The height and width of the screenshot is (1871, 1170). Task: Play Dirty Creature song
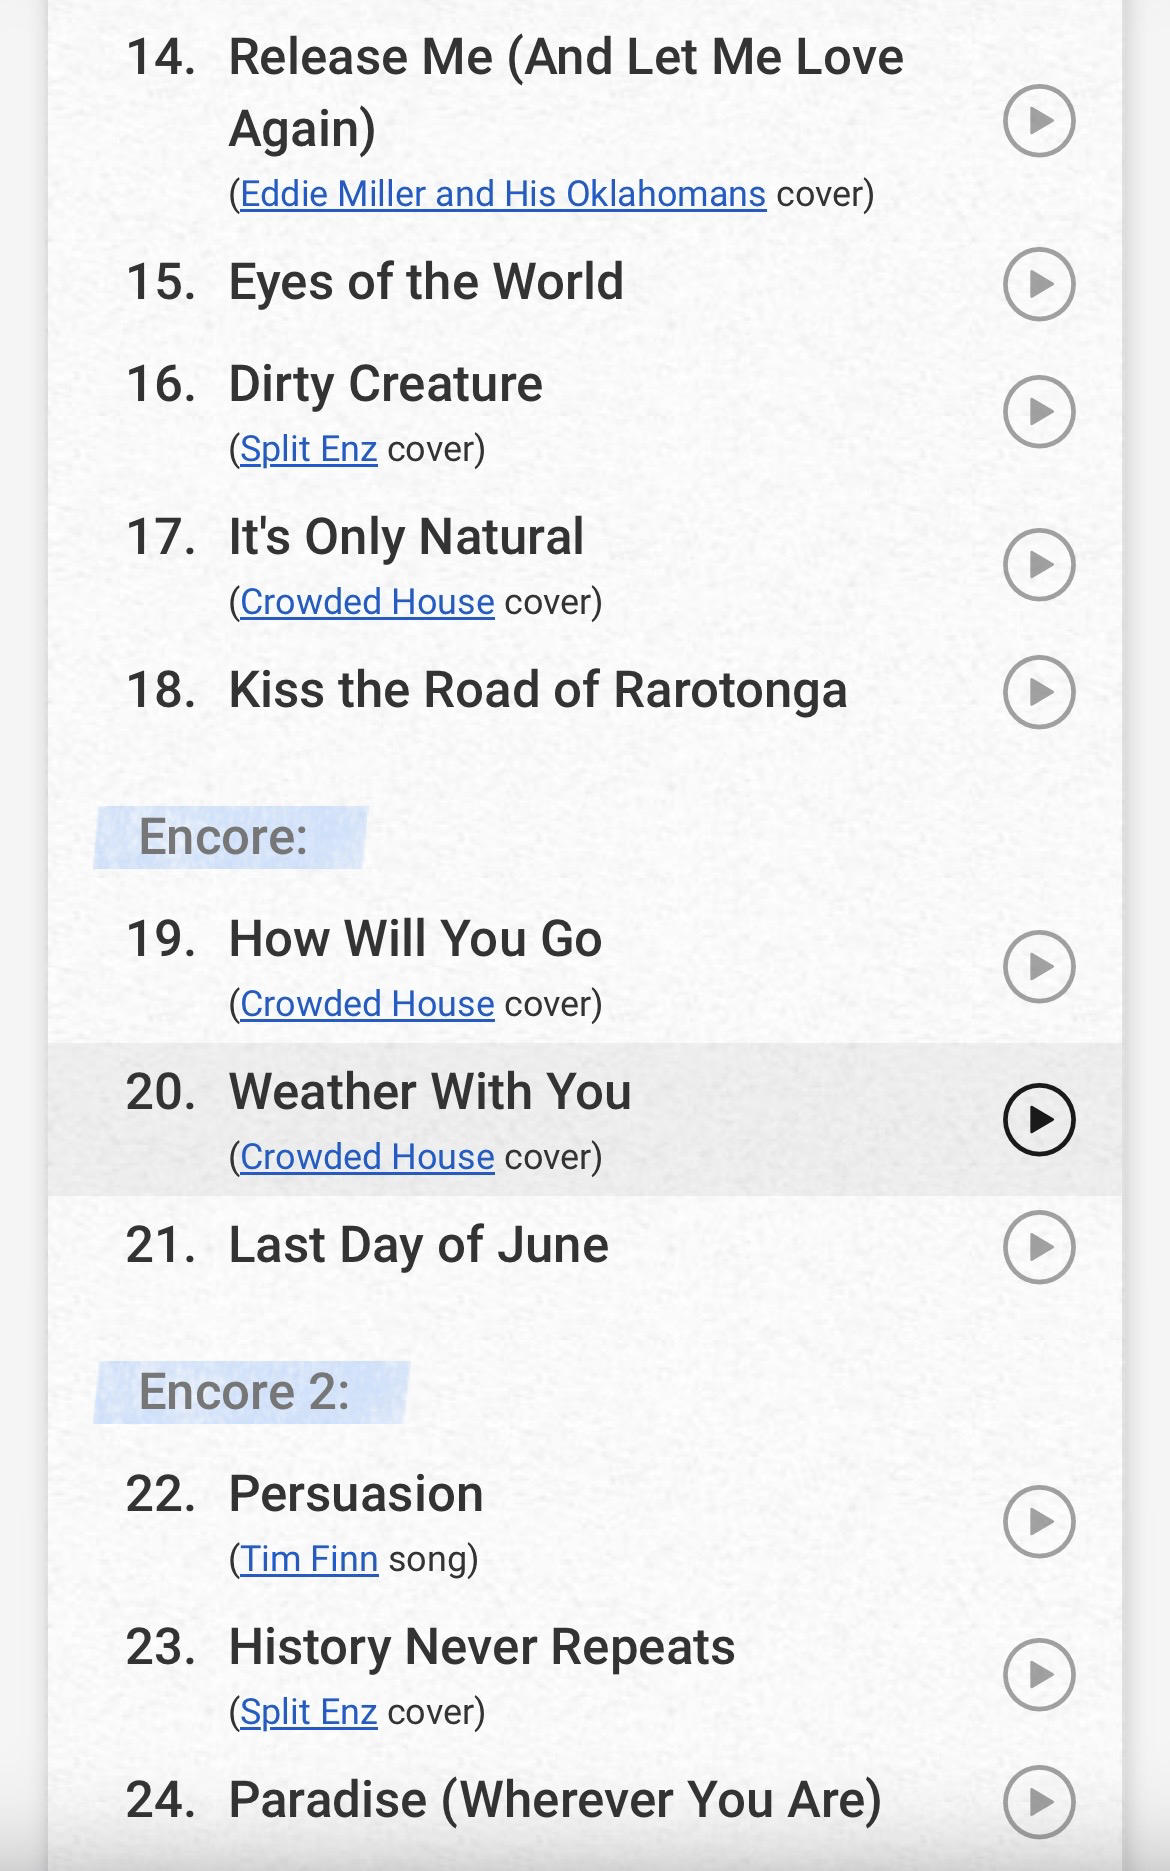click(1039, 411)
